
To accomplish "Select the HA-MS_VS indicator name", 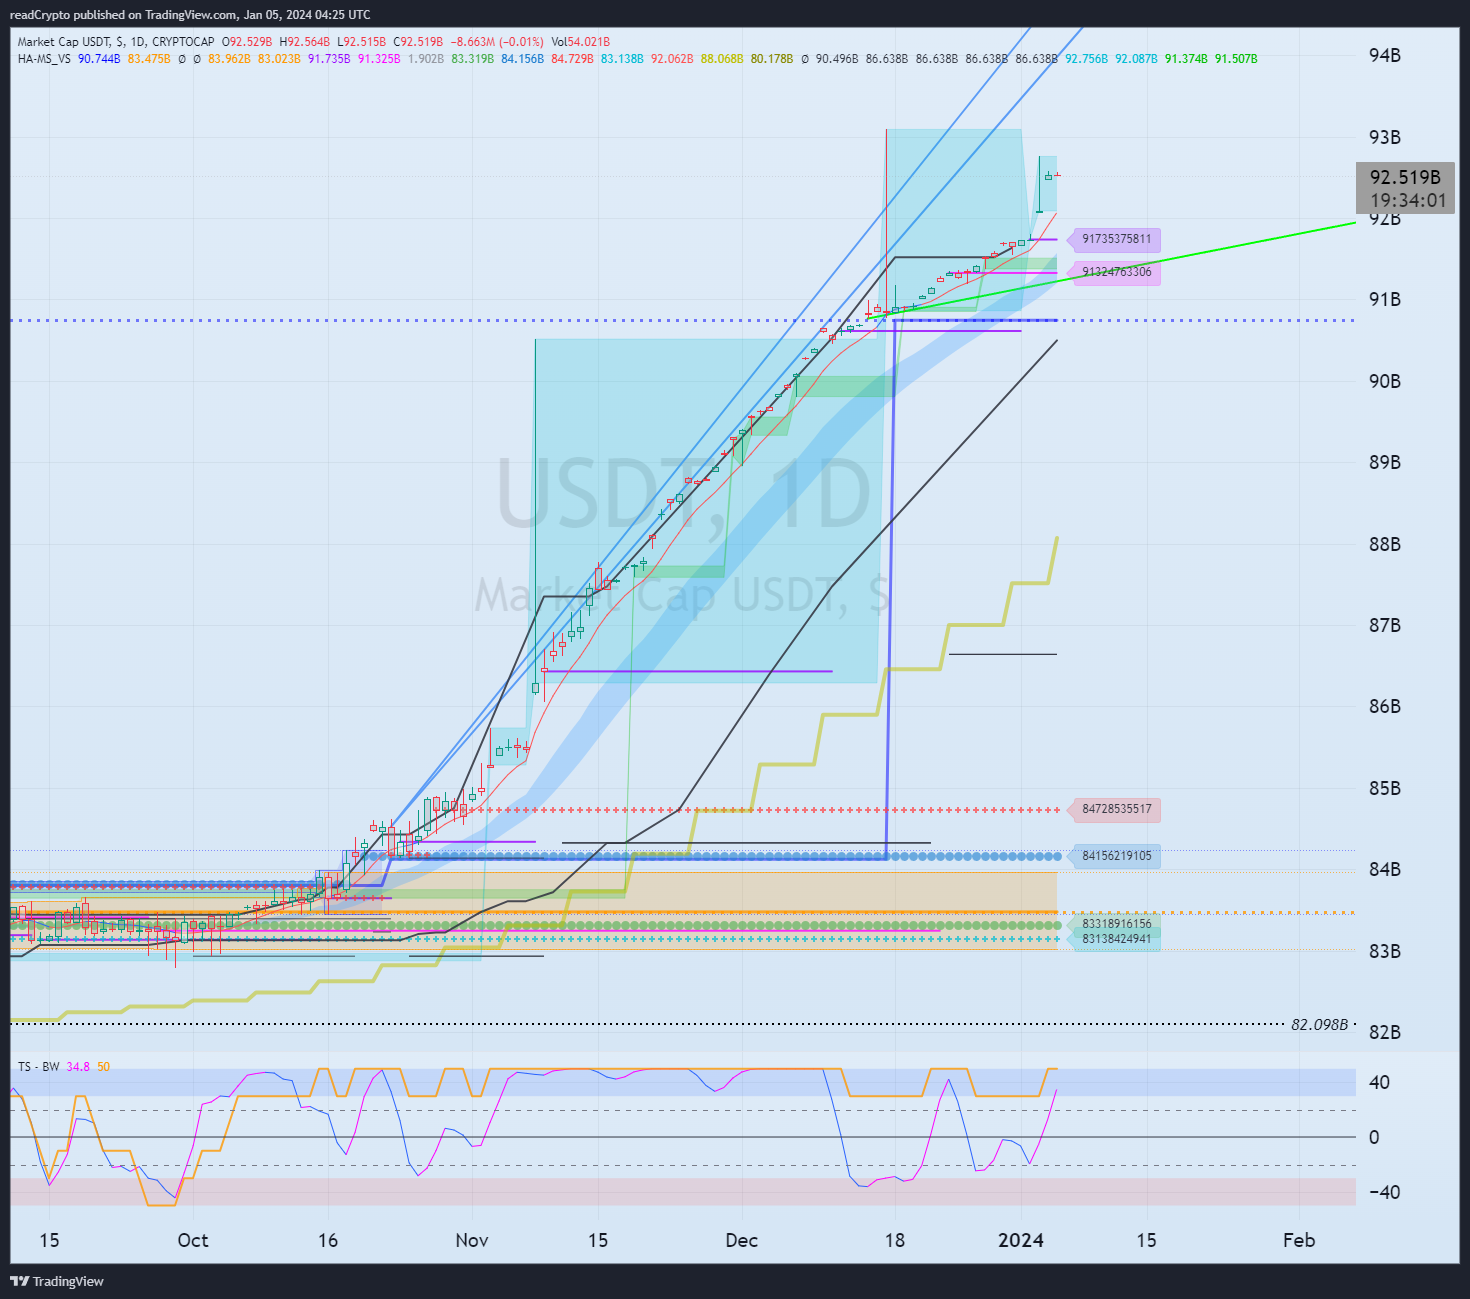I will (x=44, y=59).
